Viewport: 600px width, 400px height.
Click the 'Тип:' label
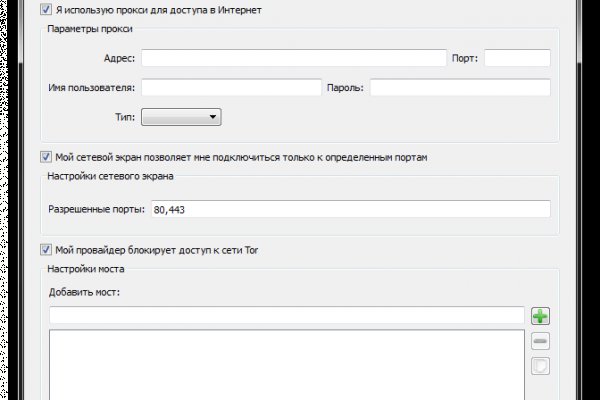(x=126, y=118)
